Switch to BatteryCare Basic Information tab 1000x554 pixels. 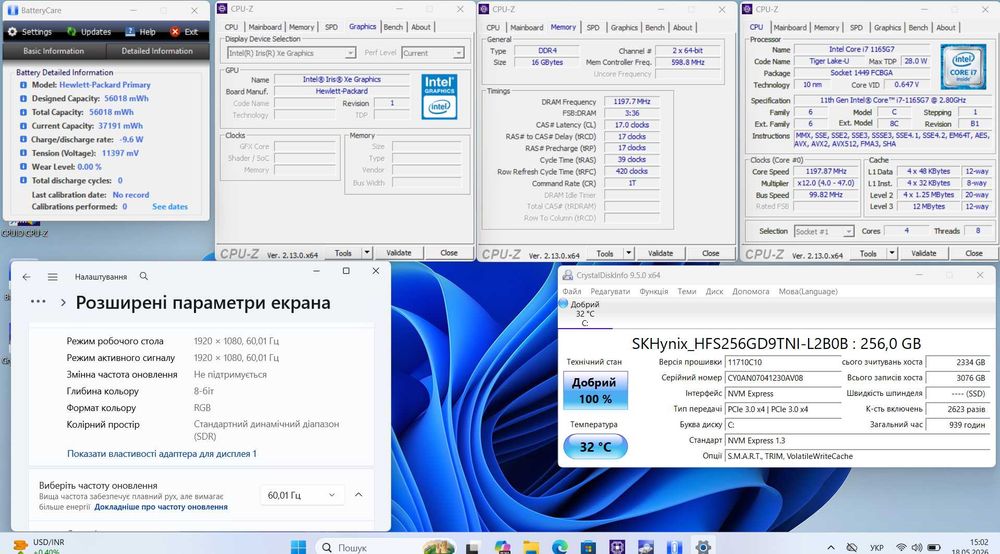click(x=54, y=51)
